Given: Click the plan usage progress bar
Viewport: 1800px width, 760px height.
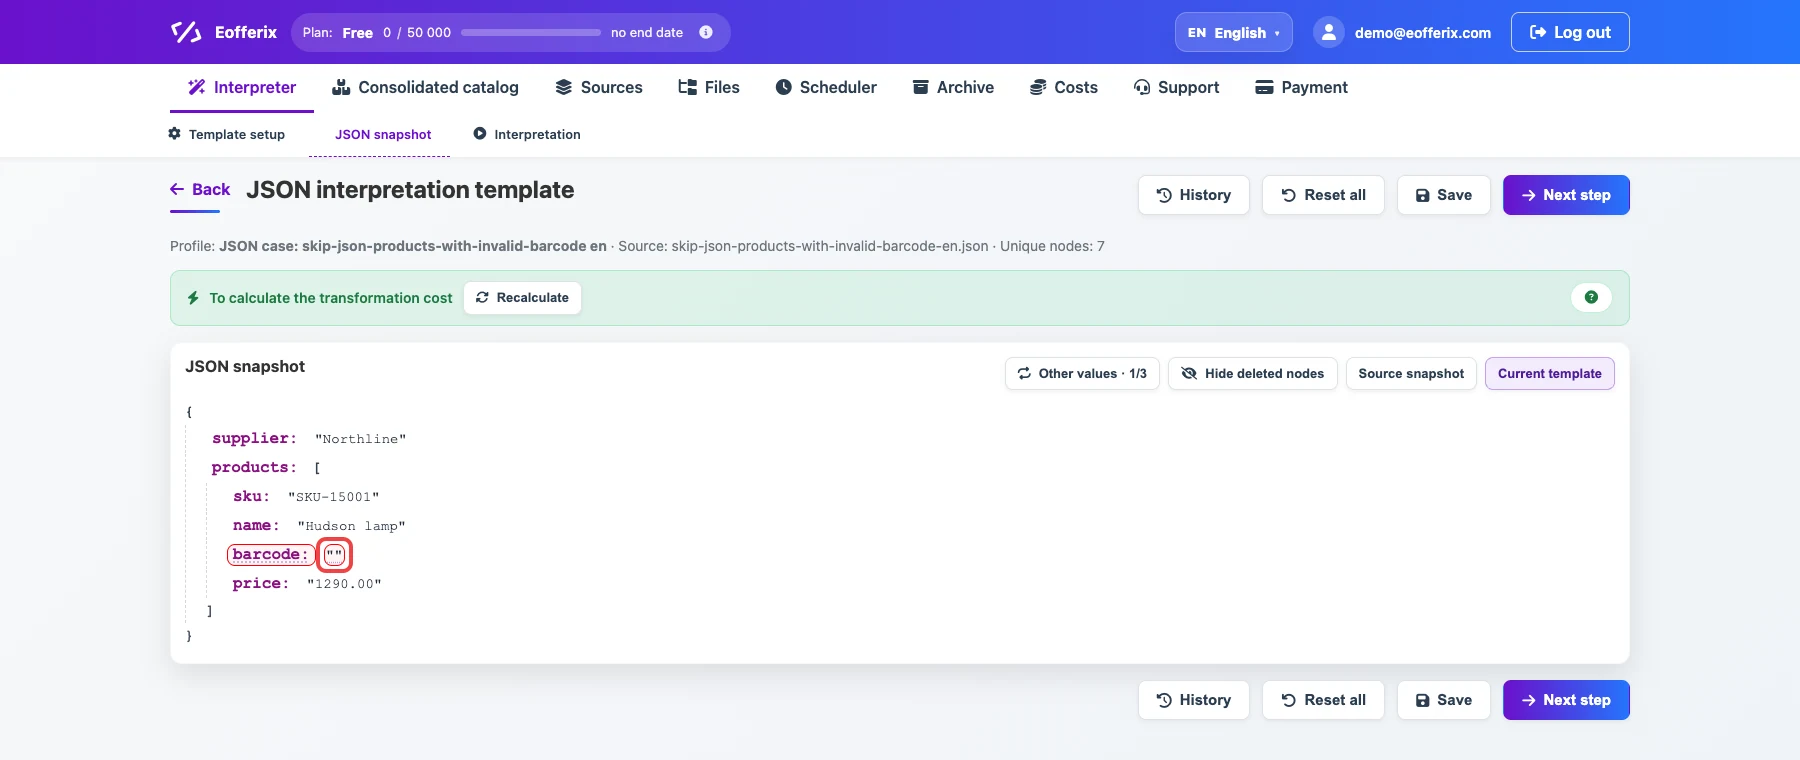Looking at the screenshot, I should coord(531,32).
